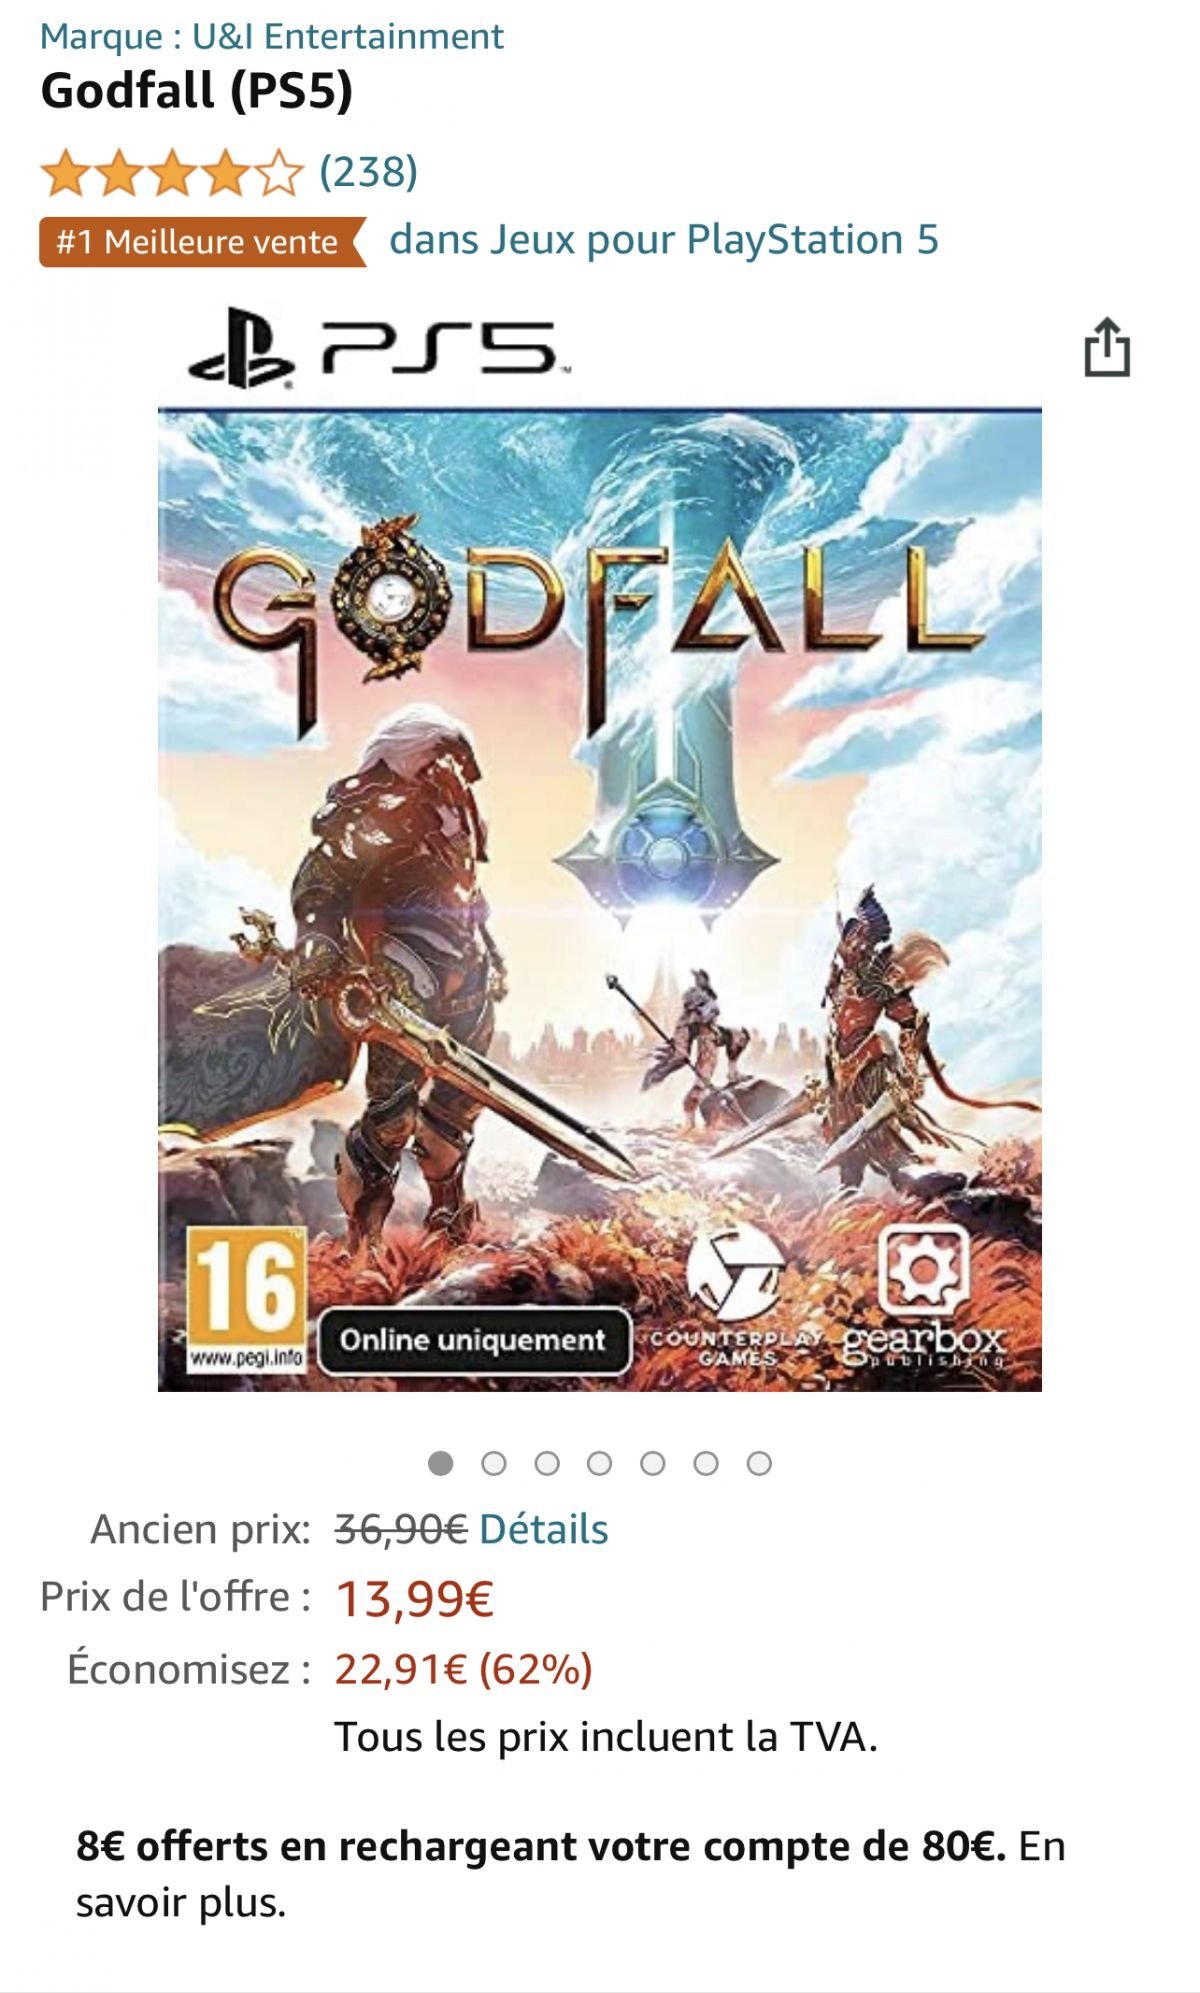This screenshot has height=1993, width=1200.
Task: Select the third image carousel dot
Action: coord(547,1463)
